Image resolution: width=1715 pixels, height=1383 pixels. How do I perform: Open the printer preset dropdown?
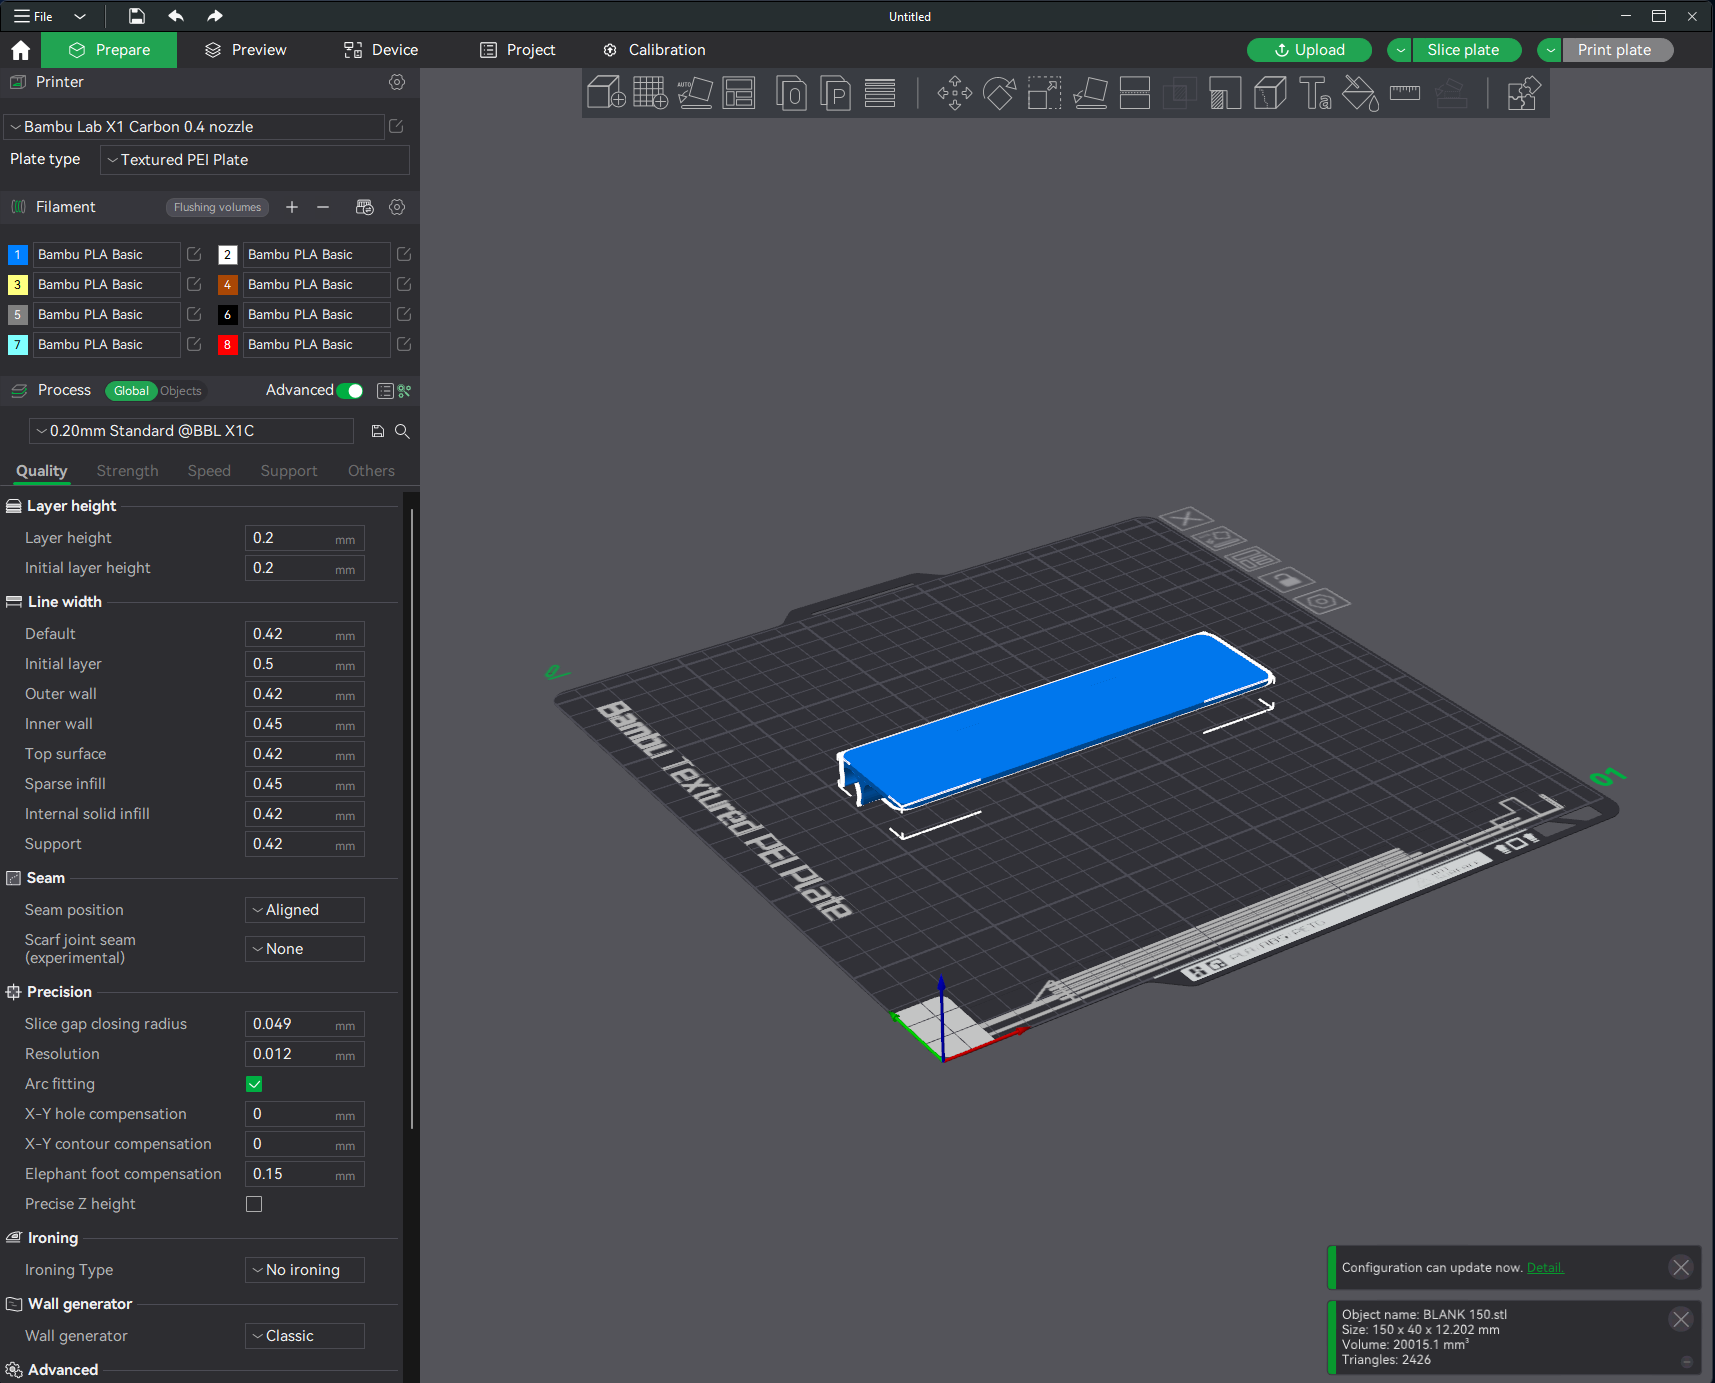(195, 127)
